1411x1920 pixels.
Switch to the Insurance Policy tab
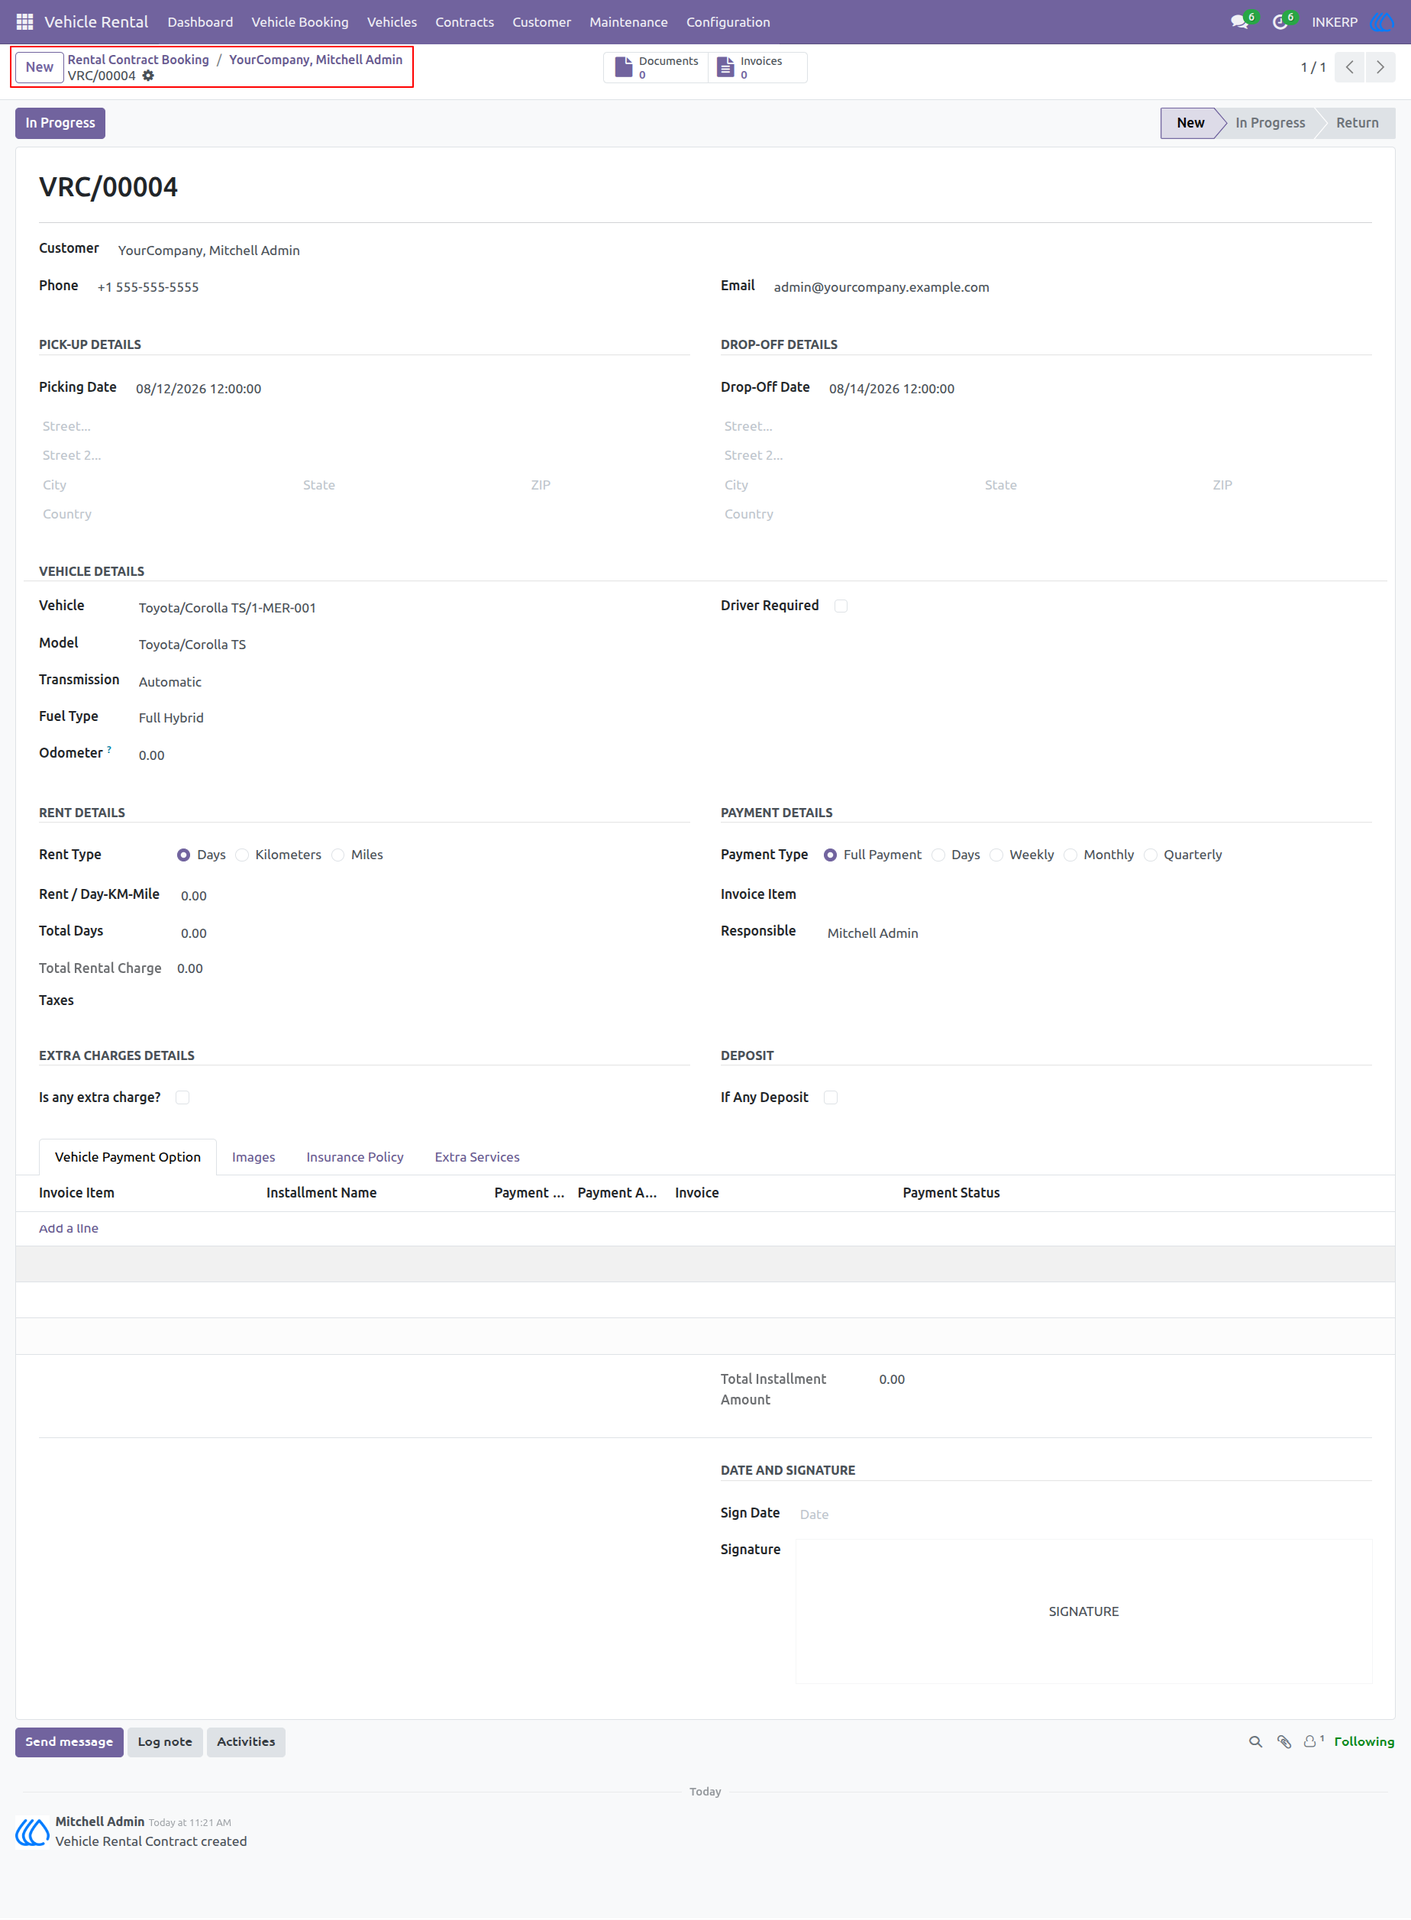click(355, 1157)
